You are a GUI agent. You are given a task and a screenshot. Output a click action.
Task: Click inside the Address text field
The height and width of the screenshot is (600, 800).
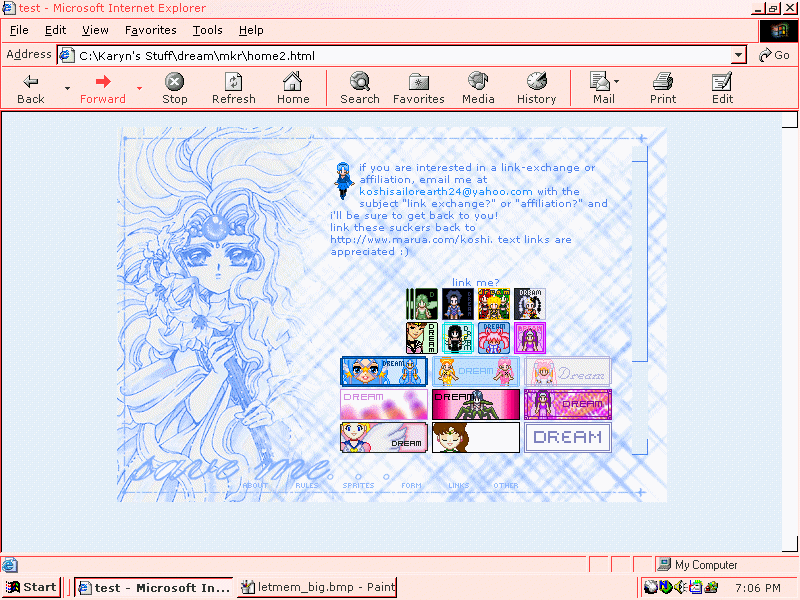tap(400, 56)
